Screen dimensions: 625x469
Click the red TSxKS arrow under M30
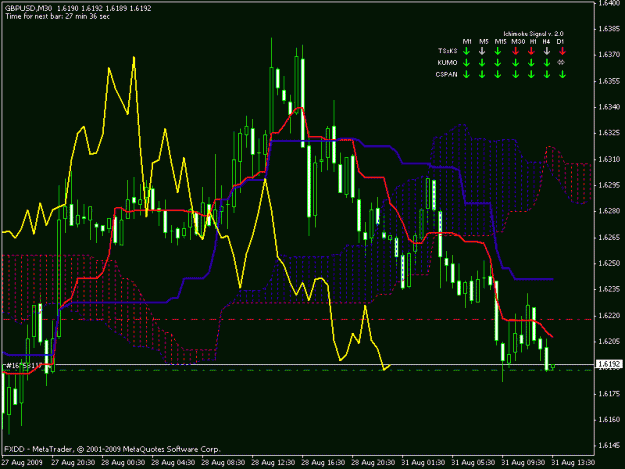point(515,51)
